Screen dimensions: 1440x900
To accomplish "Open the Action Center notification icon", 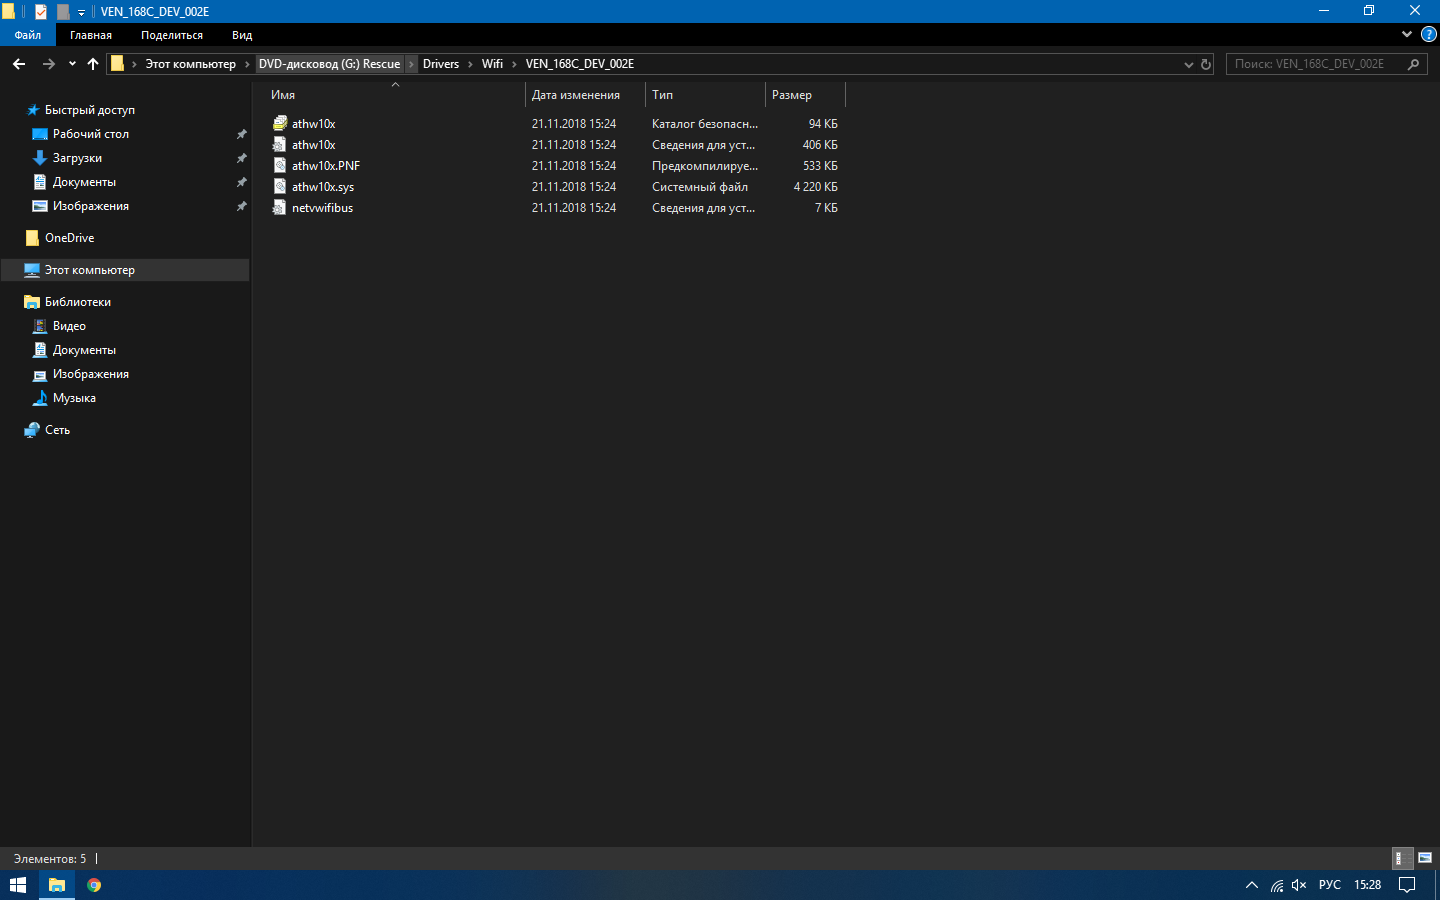I will (1407, 885).
